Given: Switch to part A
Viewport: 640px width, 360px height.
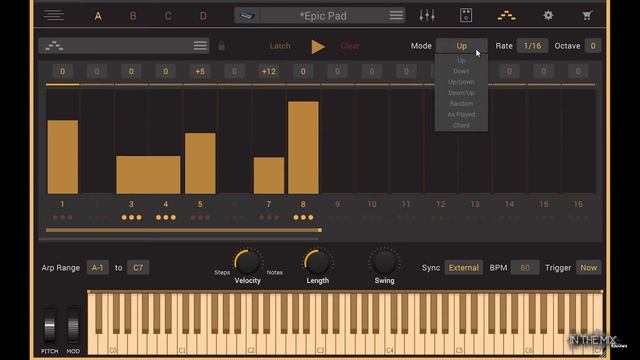Looking at the screenshot, I should 98,16.
